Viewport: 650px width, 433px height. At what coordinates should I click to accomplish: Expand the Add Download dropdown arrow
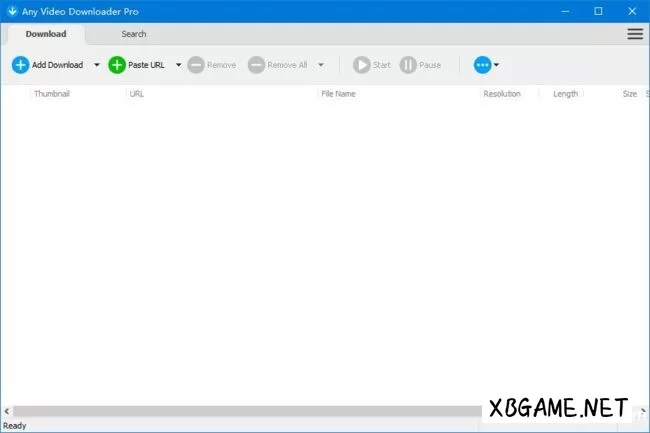click(96, 65)
